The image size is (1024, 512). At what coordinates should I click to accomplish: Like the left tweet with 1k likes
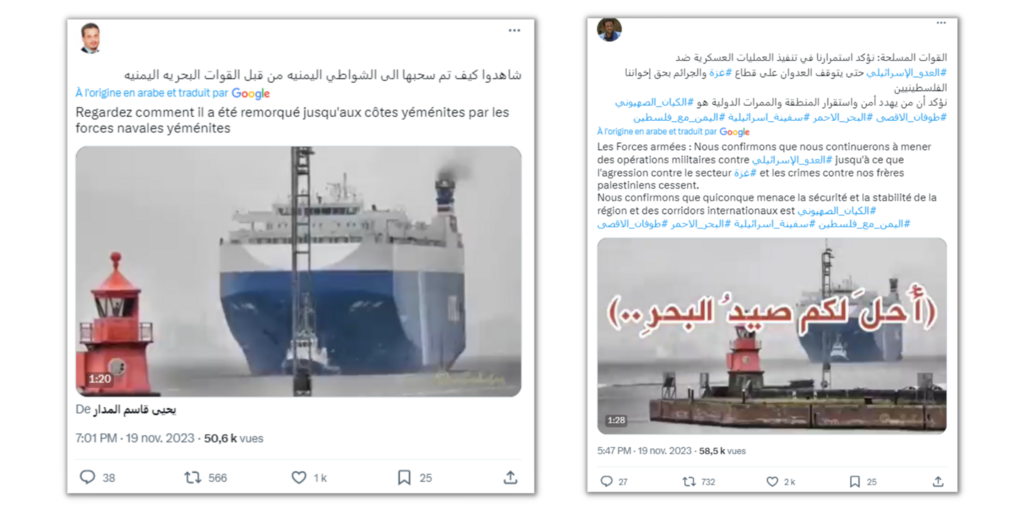[298, 477]
